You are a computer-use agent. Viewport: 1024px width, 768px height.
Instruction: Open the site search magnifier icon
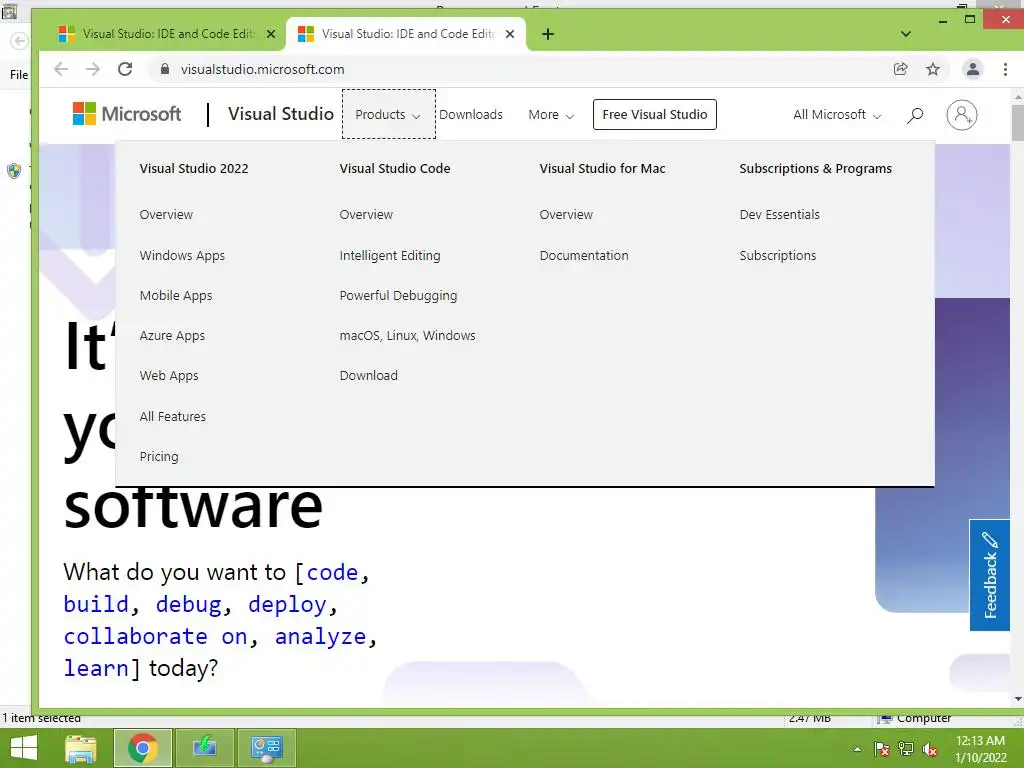(x=915, y=115)
